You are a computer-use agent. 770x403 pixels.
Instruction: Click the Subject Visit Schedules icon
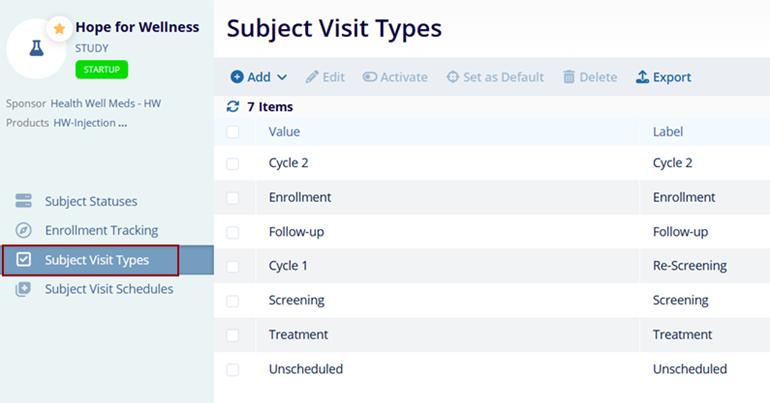[24, 289]
